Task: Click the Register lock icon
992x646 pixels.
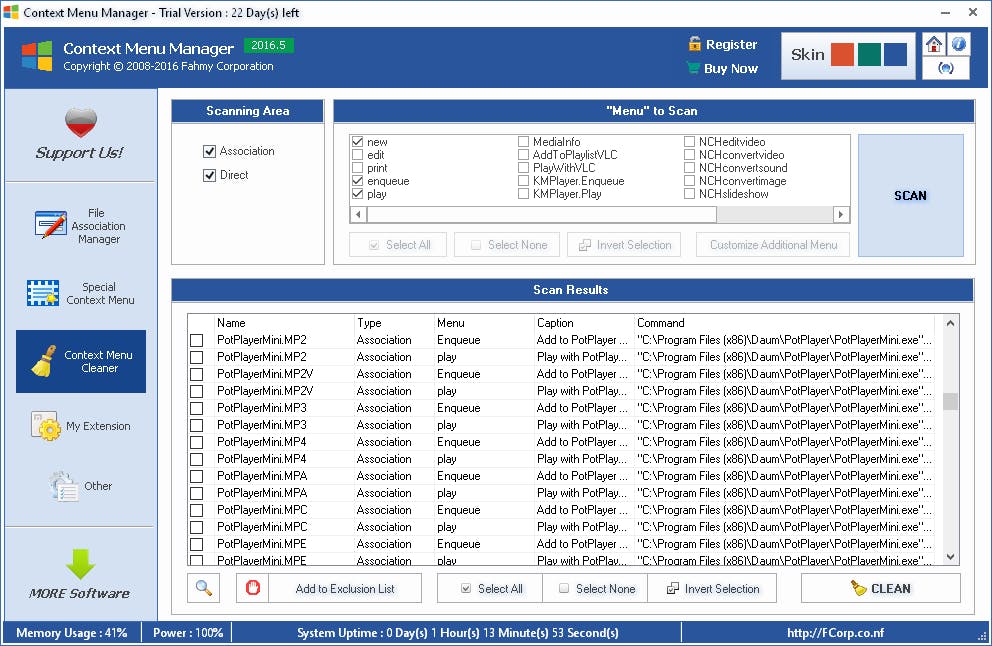Action: tap(694, 44)
